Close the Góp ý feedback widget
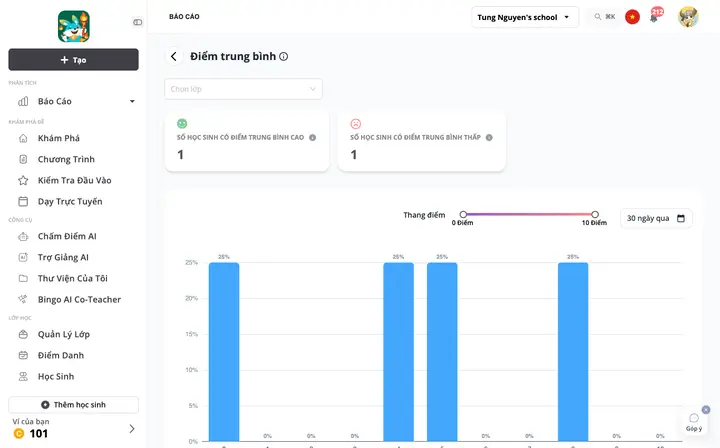The height and width of the screenshot is (448, 720). click(706, 410)
